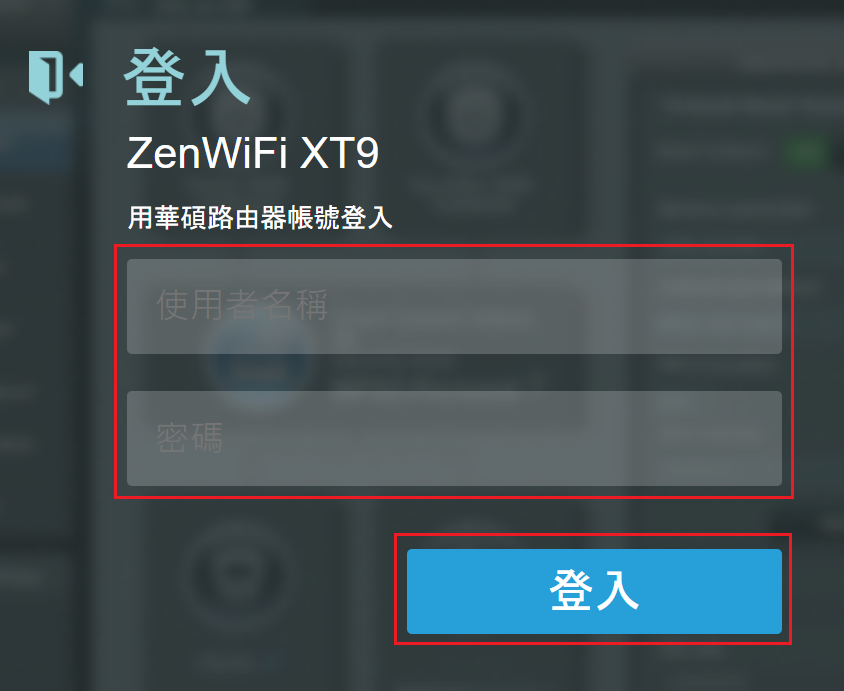Click empty area inside password box right side
The image size is (844, 691).
[x=592, y=438]
